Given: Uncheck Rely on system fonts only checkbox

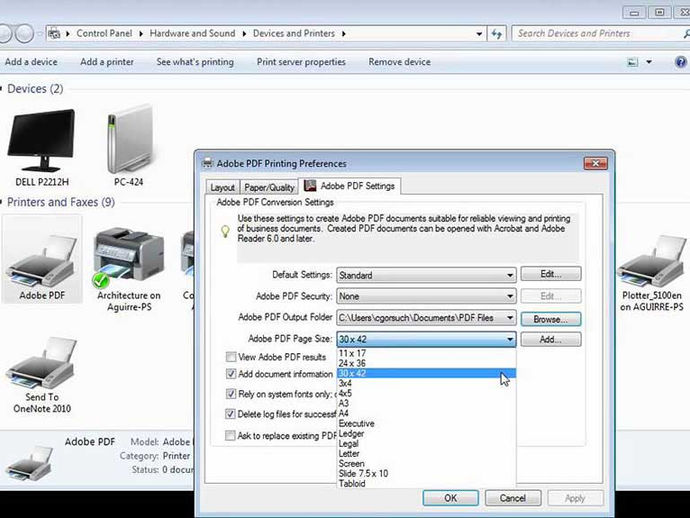Looking at the screenshot, I should pyautogui.click(x=231, y=394).
